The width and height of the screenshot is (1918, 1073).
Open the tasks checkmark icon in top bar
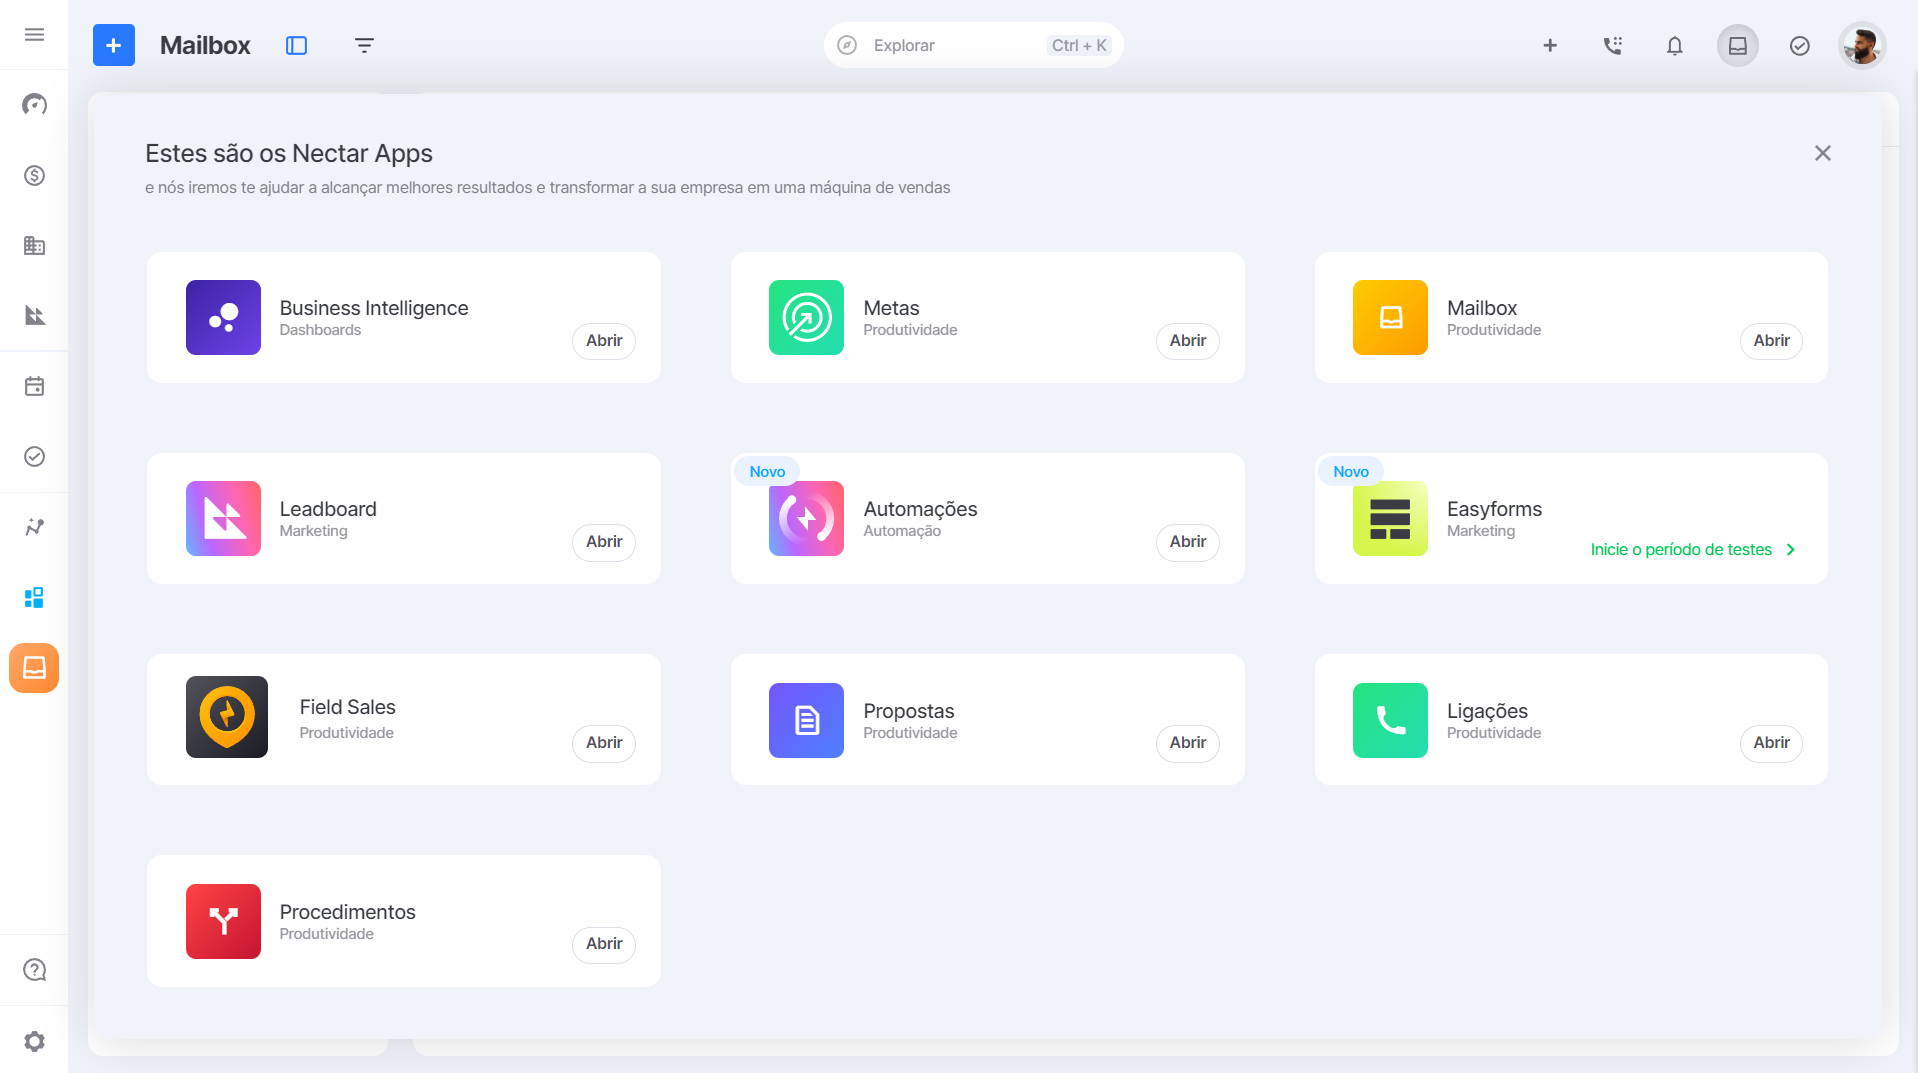point(1800,45)
